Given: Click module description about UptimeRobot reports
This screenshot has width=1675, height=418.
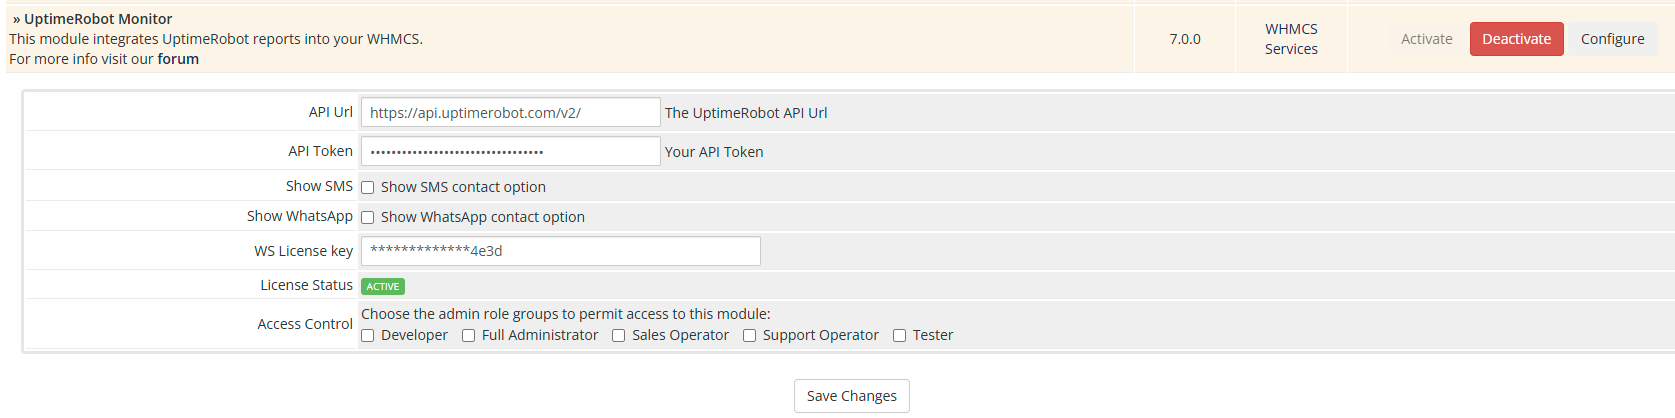Looking at the screenshot, I should click(216, 39).
